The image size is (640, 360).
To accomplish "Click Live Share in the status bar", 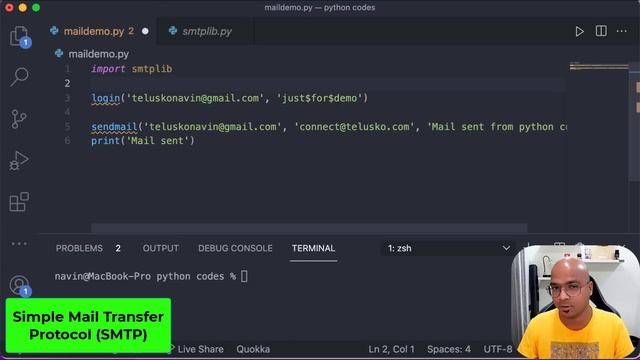I will coord(197,349).
